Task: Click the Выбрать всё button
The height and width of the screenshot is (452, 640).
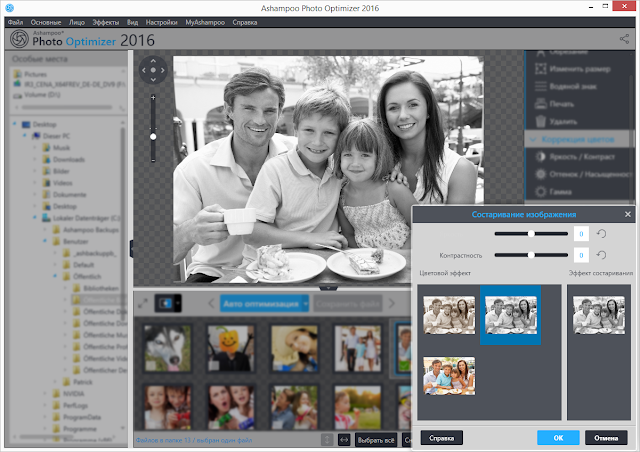Action: 376,440
